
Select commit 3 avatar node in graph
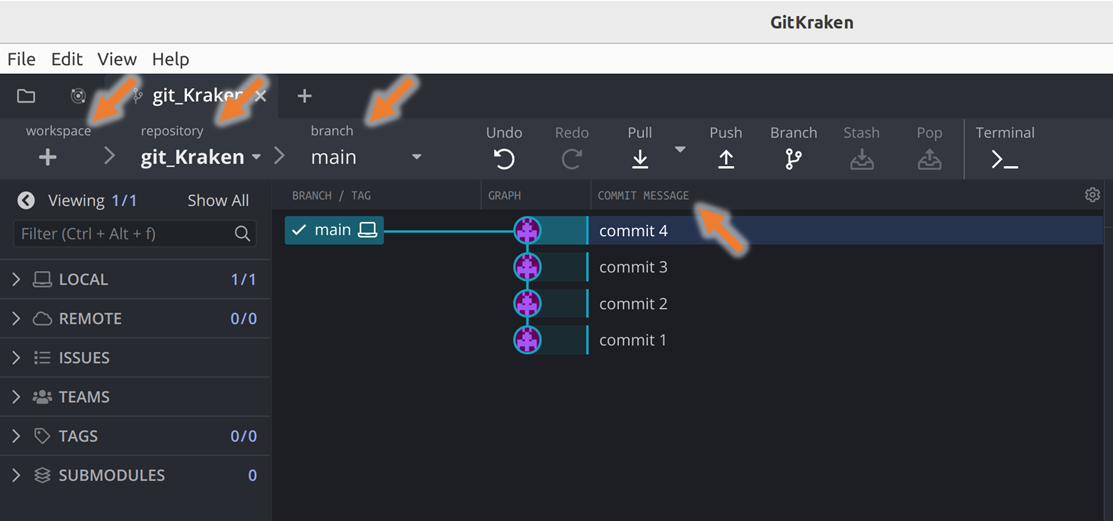coord(527,267)
